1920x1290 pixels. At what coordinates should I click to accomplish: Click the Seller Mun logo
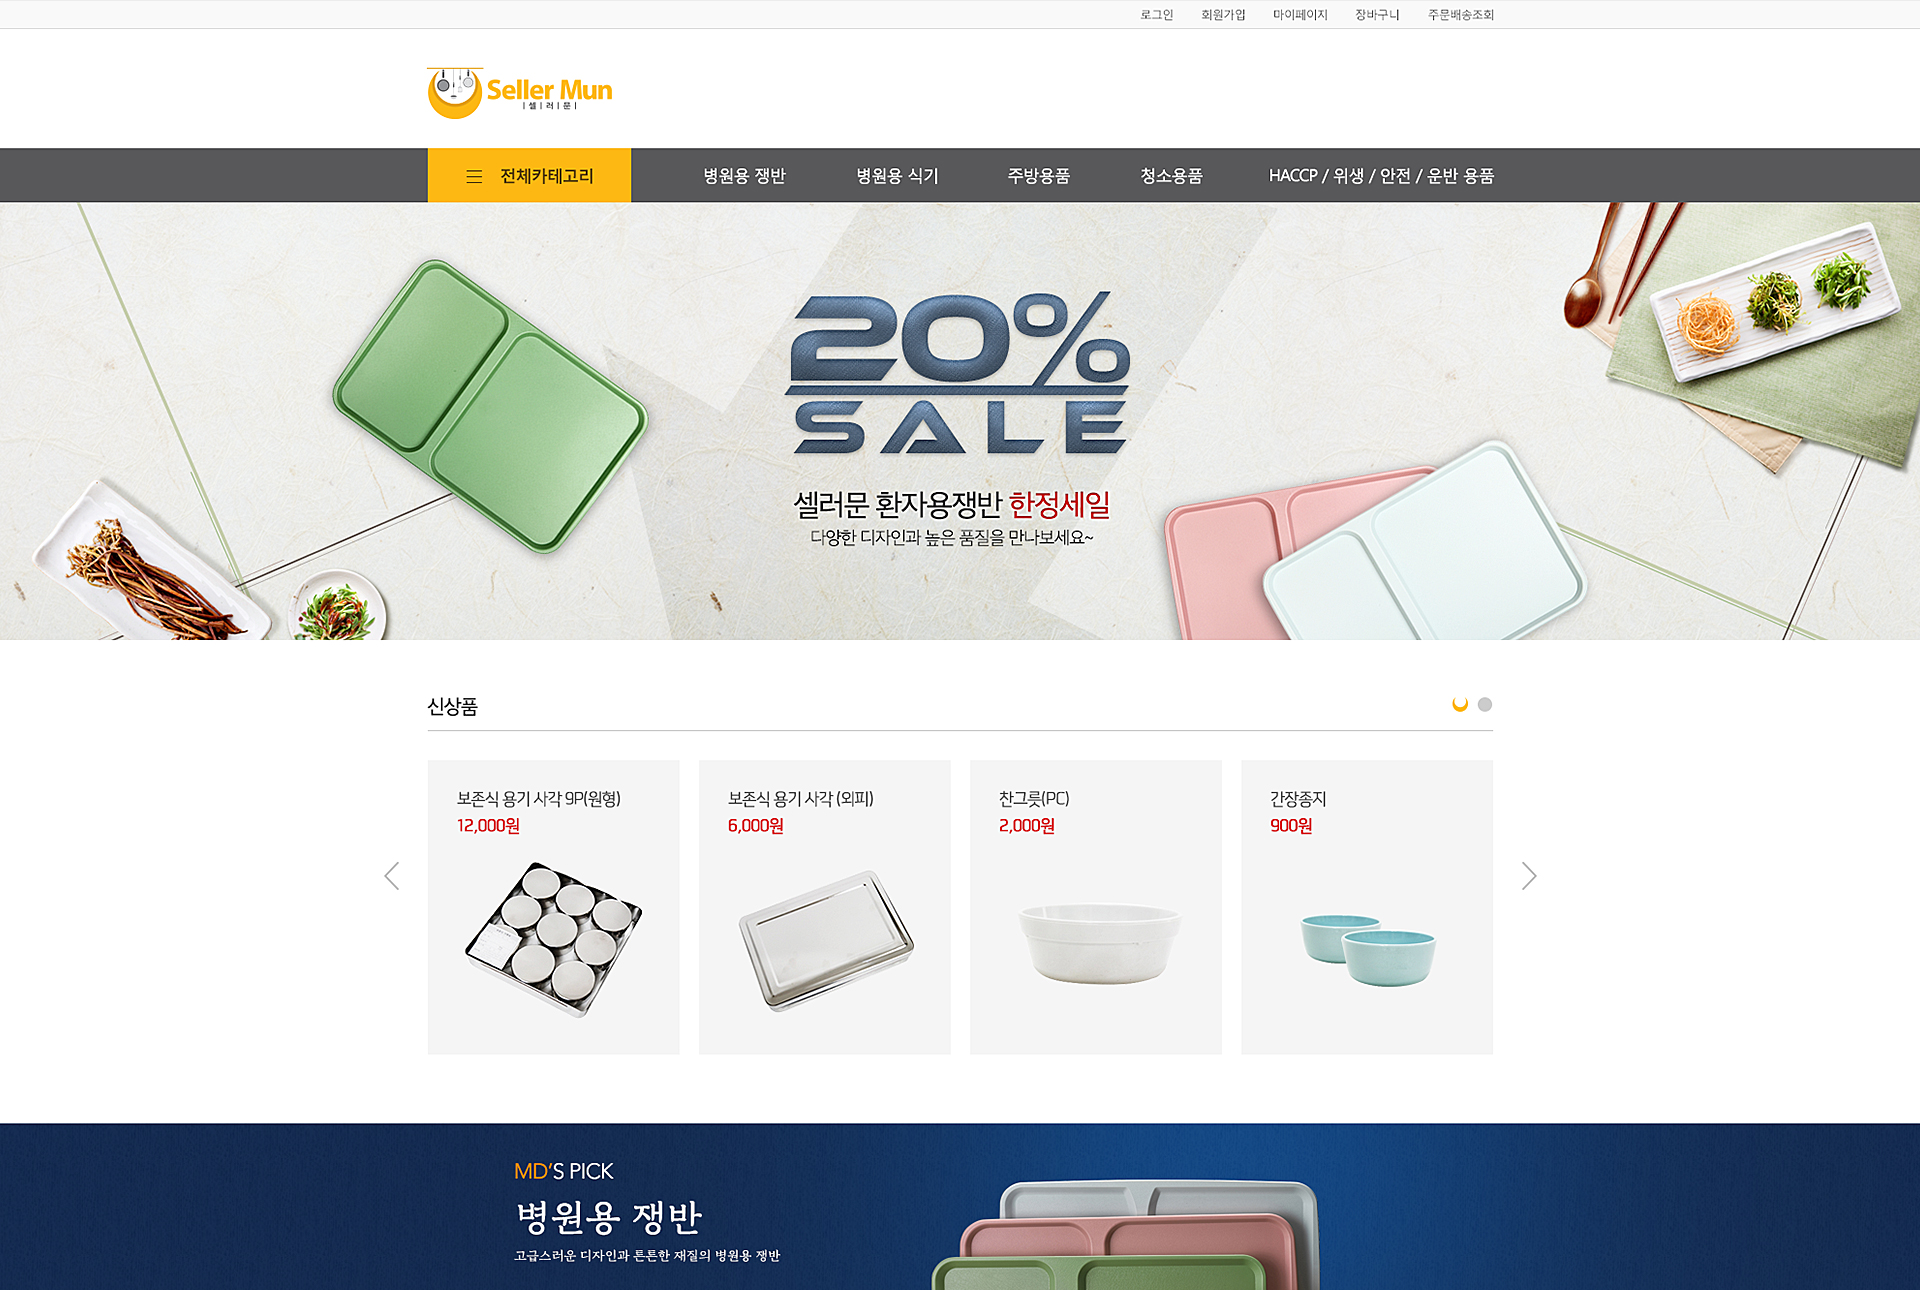point(519,93)
